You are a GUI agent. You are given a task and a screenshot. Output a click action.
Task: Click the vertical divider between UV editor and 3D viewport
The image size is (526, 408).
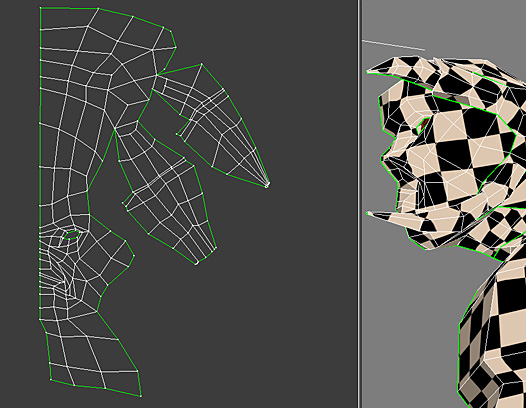point(360,204)
